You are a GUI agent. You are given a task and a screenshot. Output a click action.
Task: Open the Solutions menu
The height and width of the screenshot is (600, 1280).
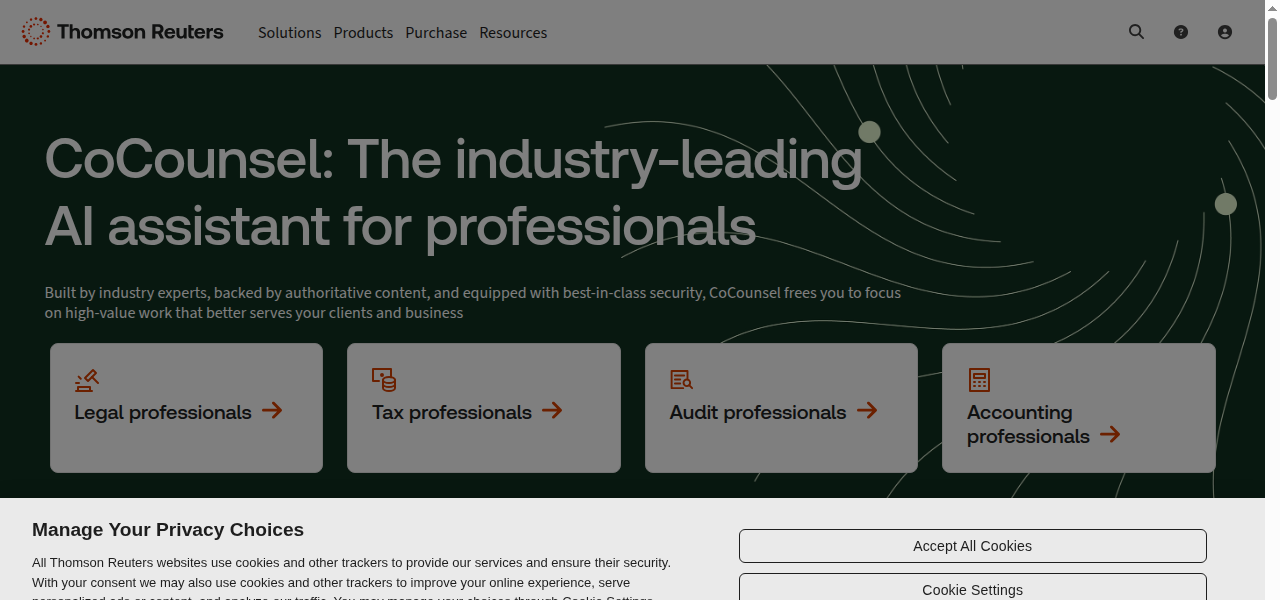point(289,32)
